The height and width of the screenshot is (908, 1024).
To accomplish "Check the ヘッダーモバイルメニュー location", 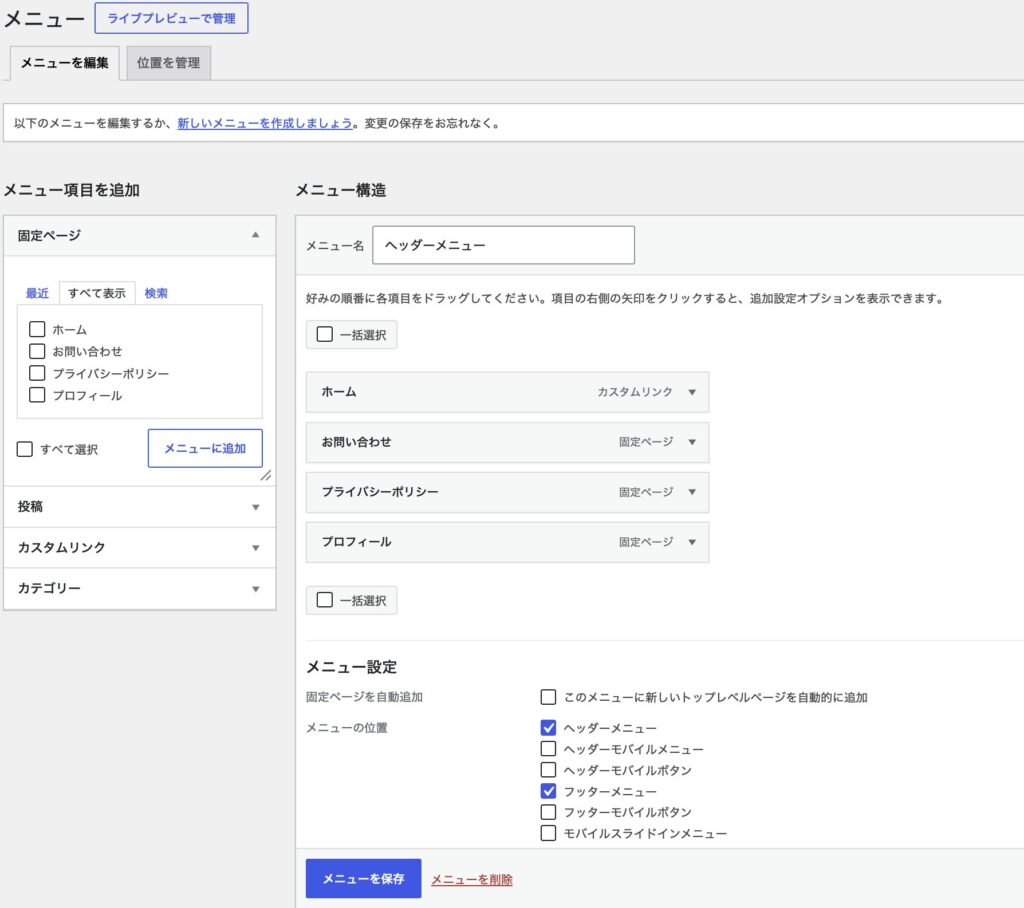I will click(549, 749).
